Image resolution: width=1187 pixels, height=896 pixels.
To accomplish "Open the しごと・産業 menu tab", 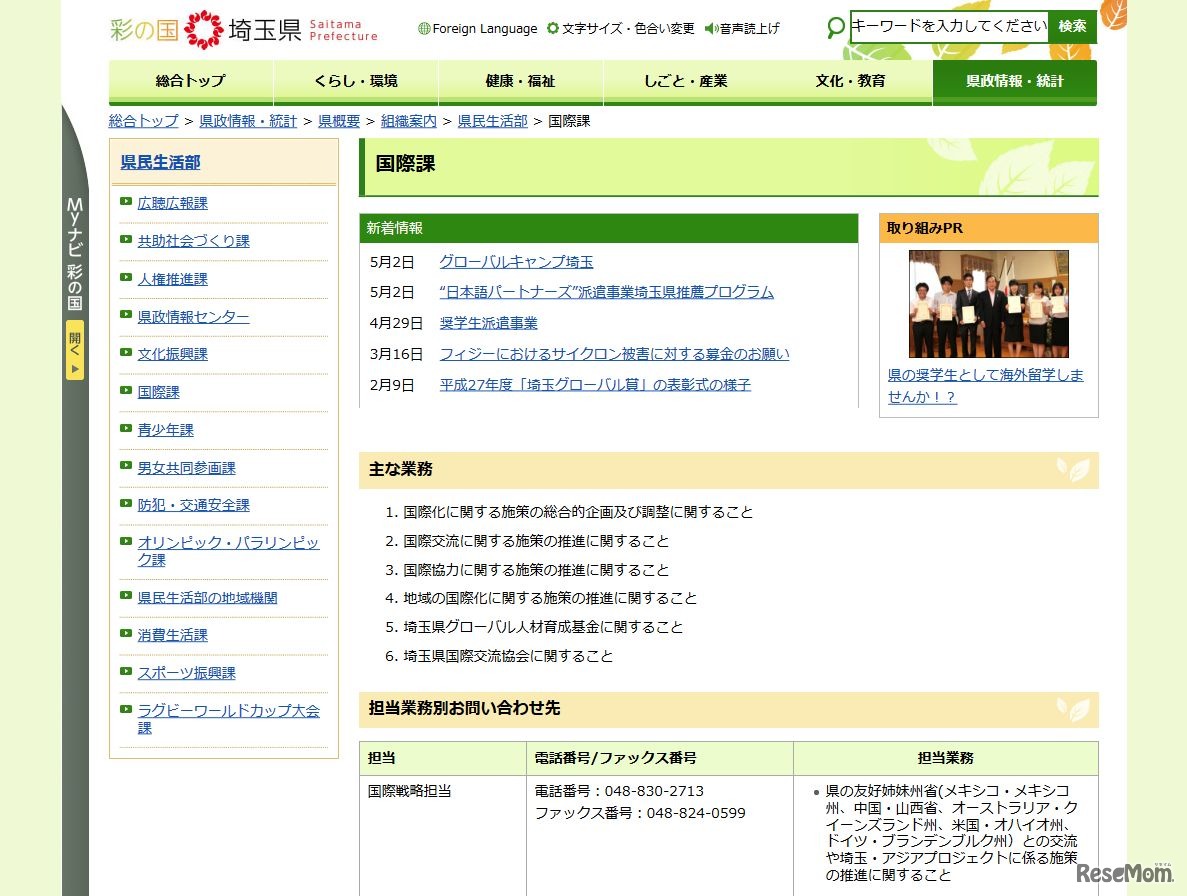I will coord(685,81).
